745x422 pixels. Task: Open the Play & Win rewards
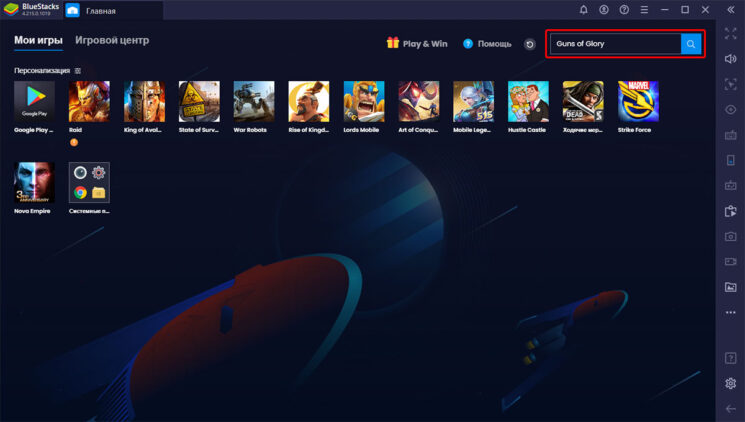click(417, 44)
